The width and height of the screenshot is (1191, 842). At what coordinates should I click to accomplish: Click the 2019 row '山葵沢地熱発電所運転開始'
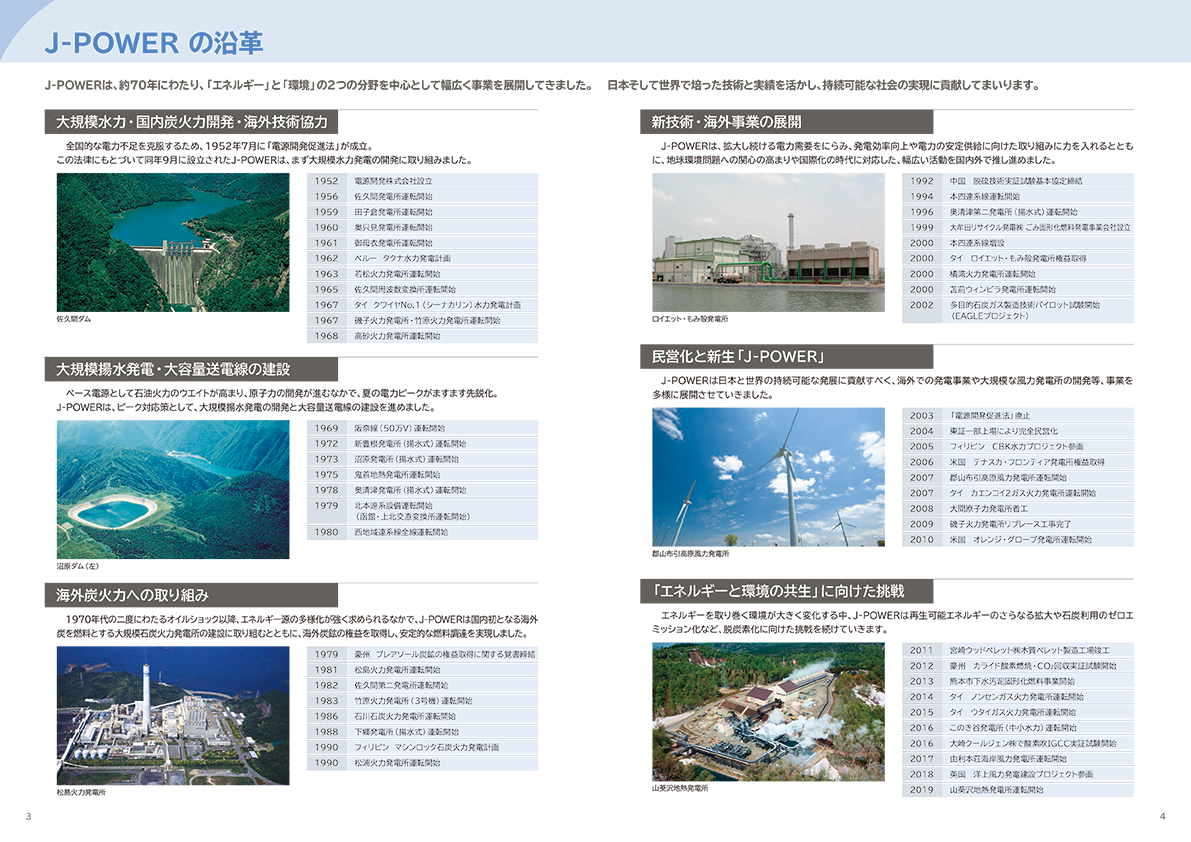pos(1018,790)
